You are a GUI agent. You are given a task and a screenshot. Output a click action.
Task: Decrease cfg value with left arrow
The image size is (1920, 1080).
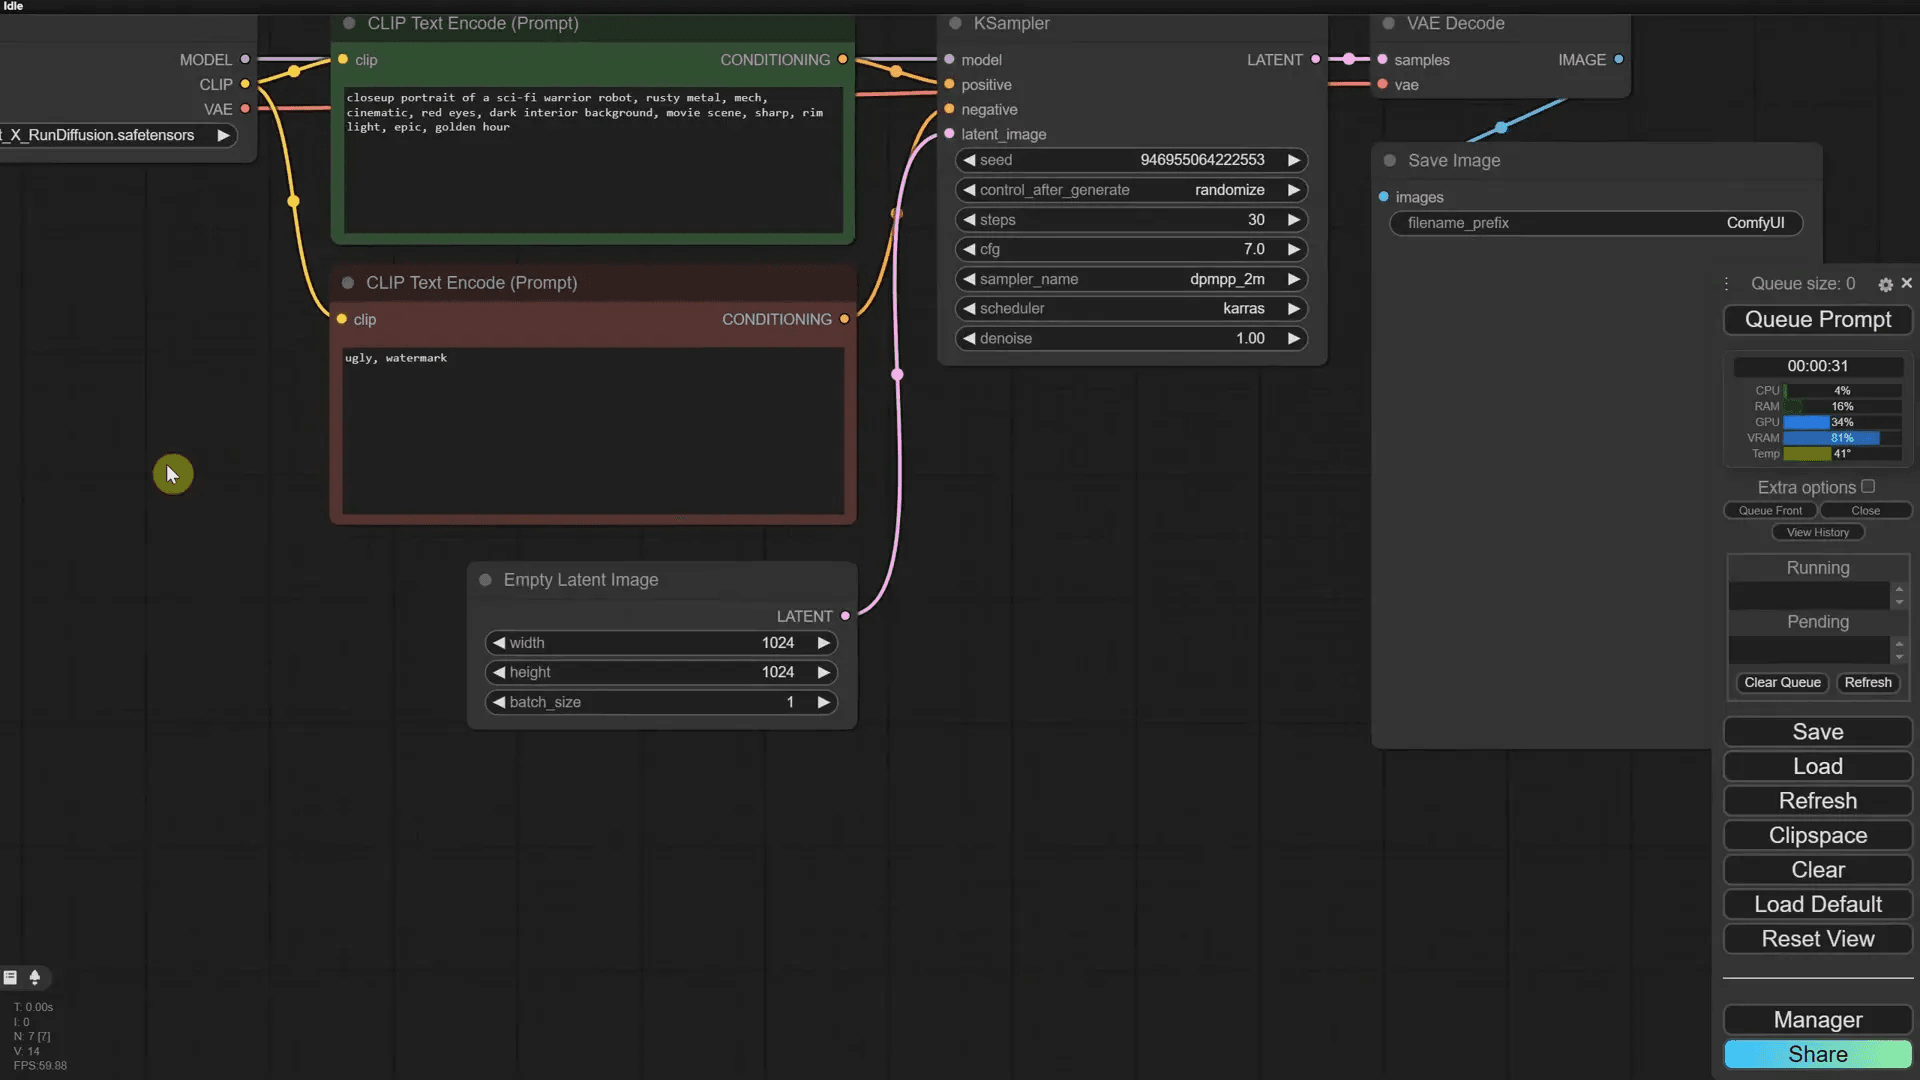tap(969, 249)
